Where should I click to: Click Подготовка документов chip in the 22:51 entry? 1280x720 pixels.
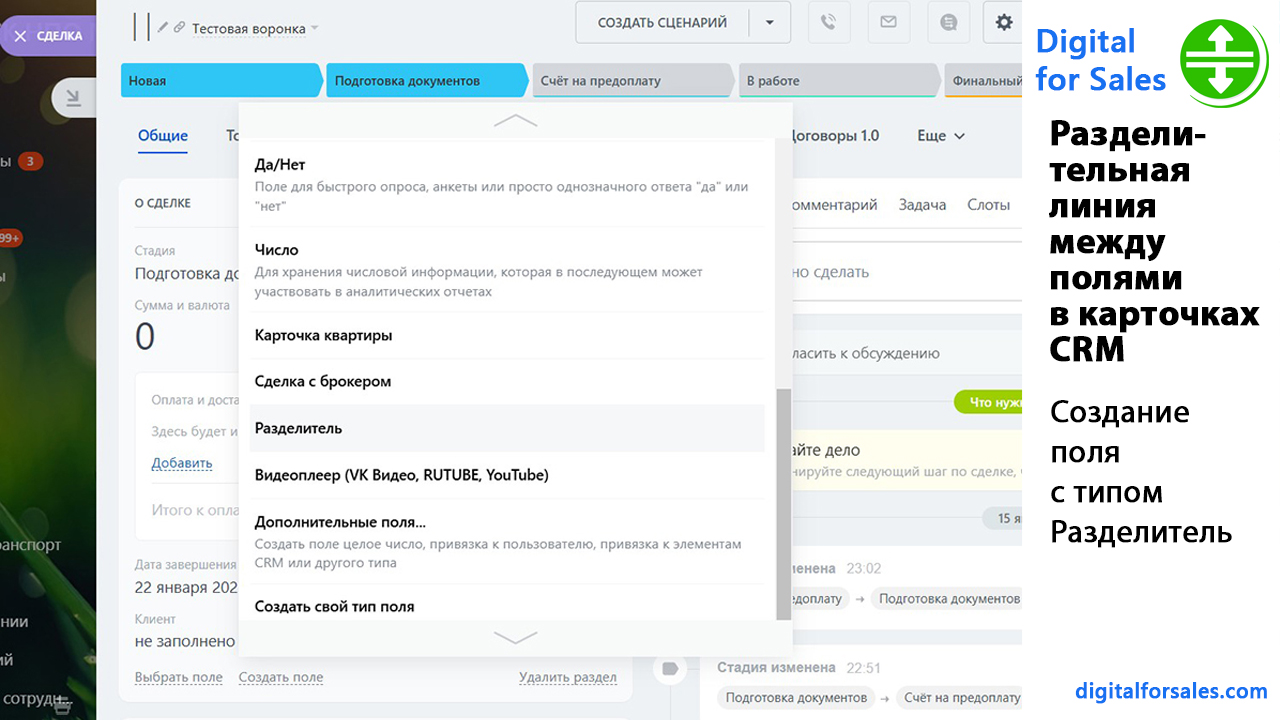click(796, 697)
